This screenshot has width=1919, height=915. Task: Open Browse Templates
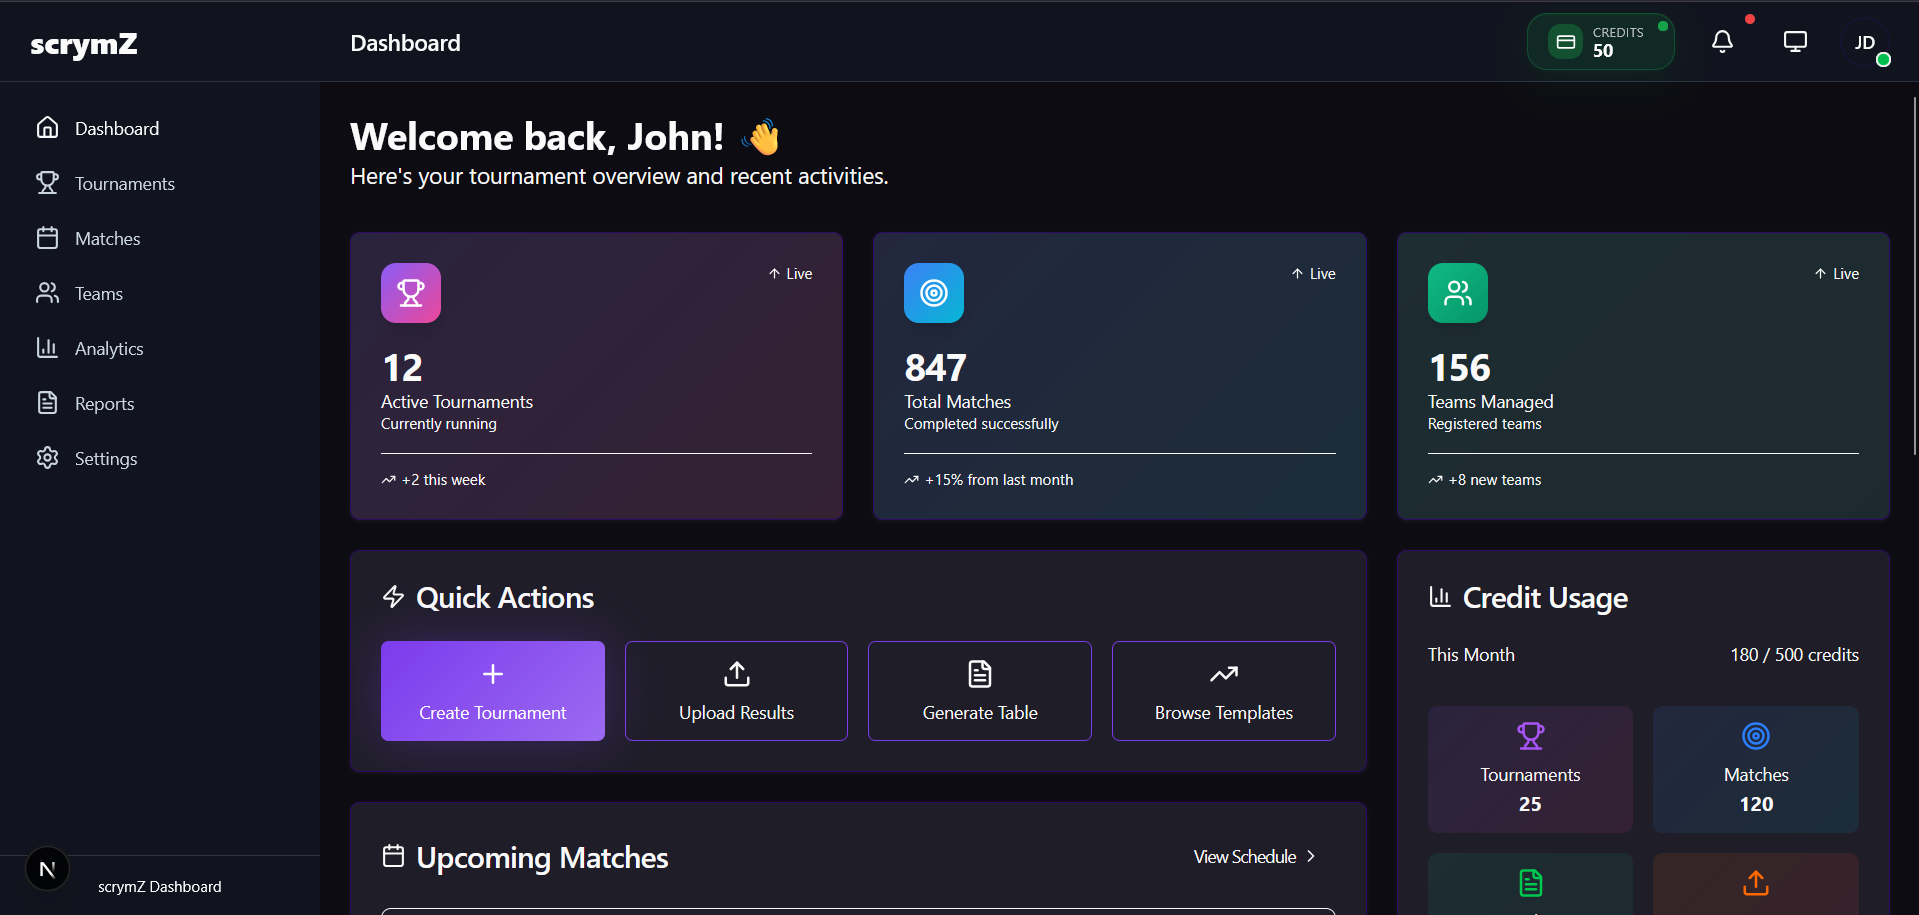[x=1222, y=691]
